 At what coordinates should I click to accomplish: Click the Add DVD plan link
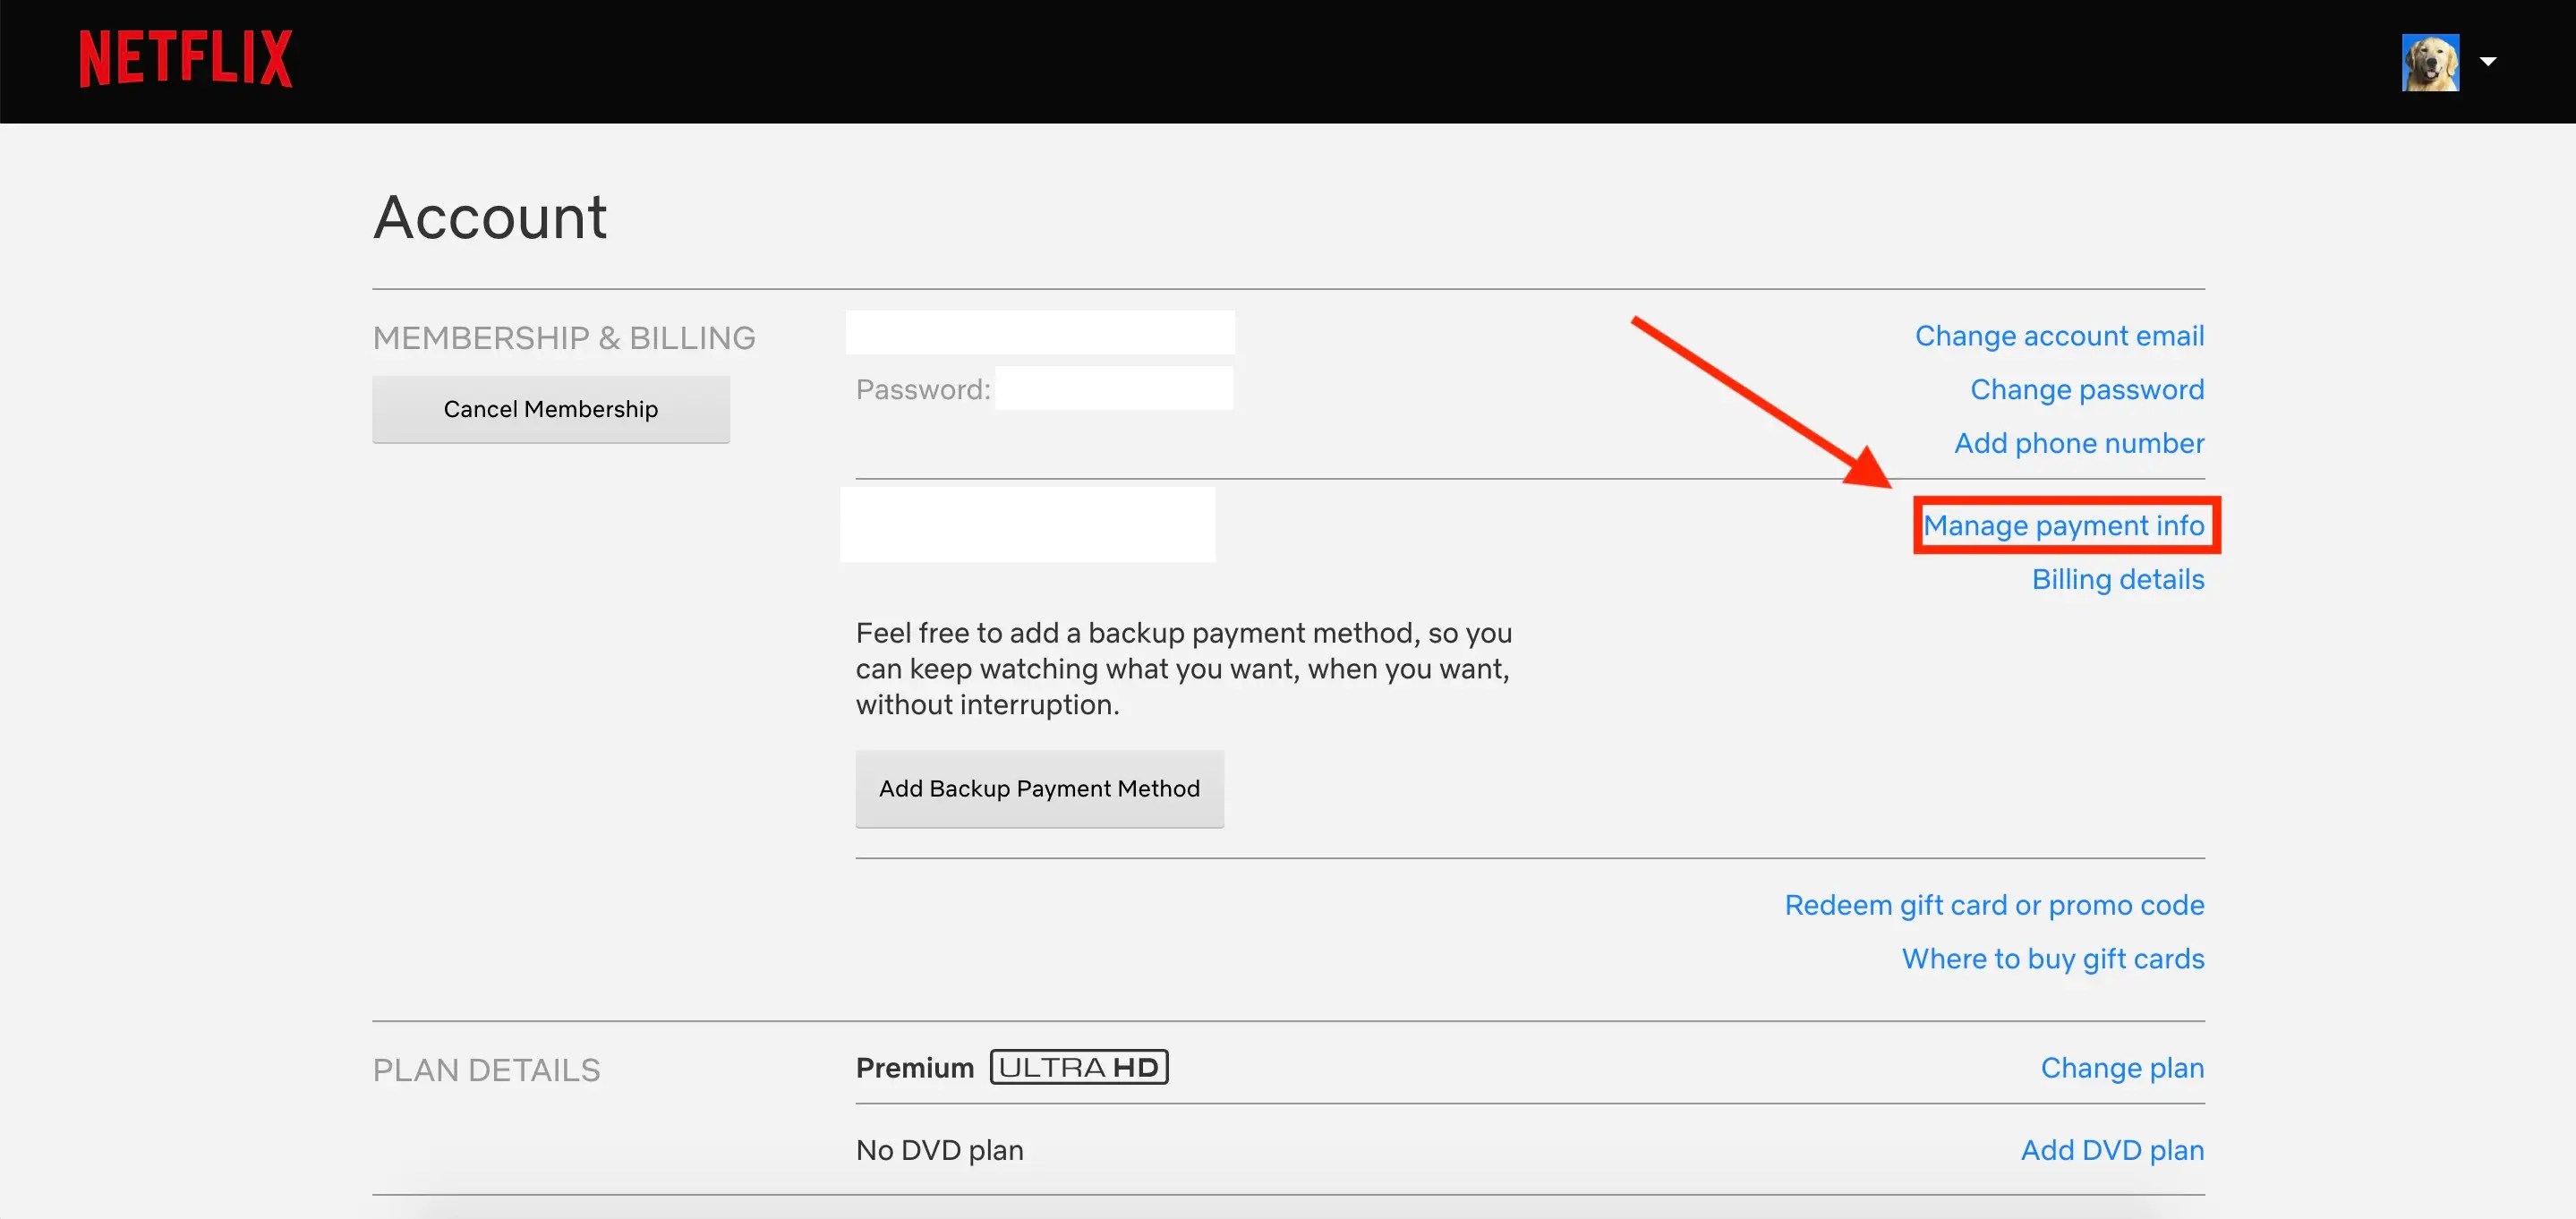[2111, 1150]
